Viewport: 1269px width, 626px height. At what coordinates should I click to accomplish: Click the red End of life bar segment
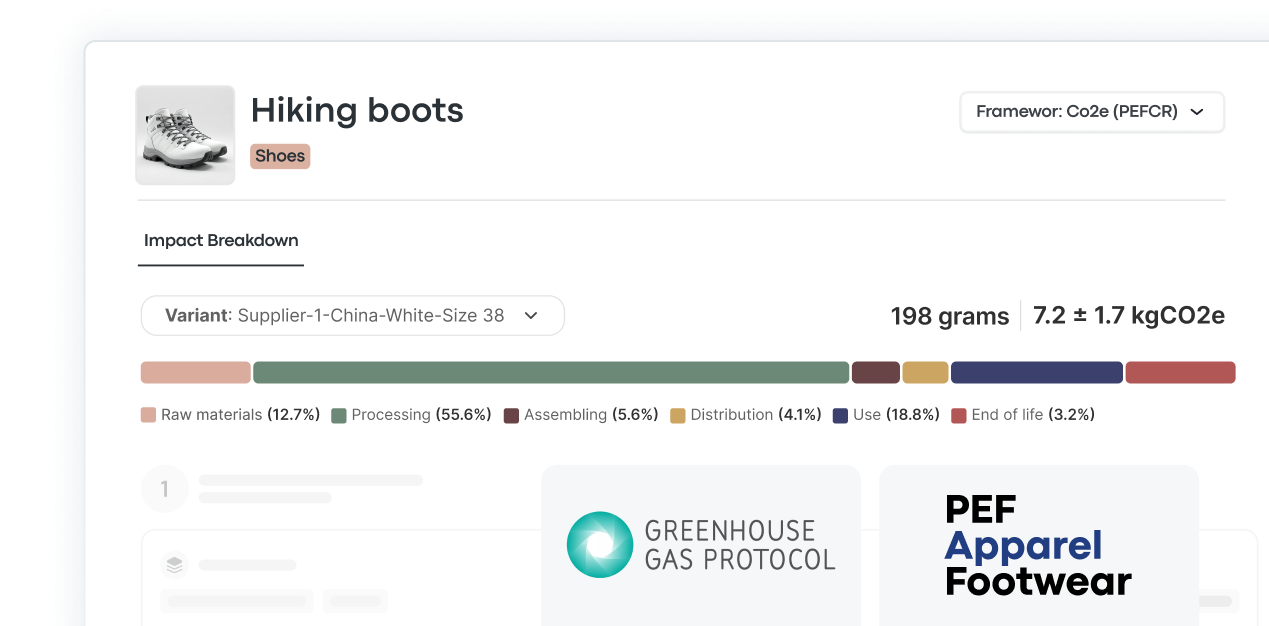pos(1180,373)
